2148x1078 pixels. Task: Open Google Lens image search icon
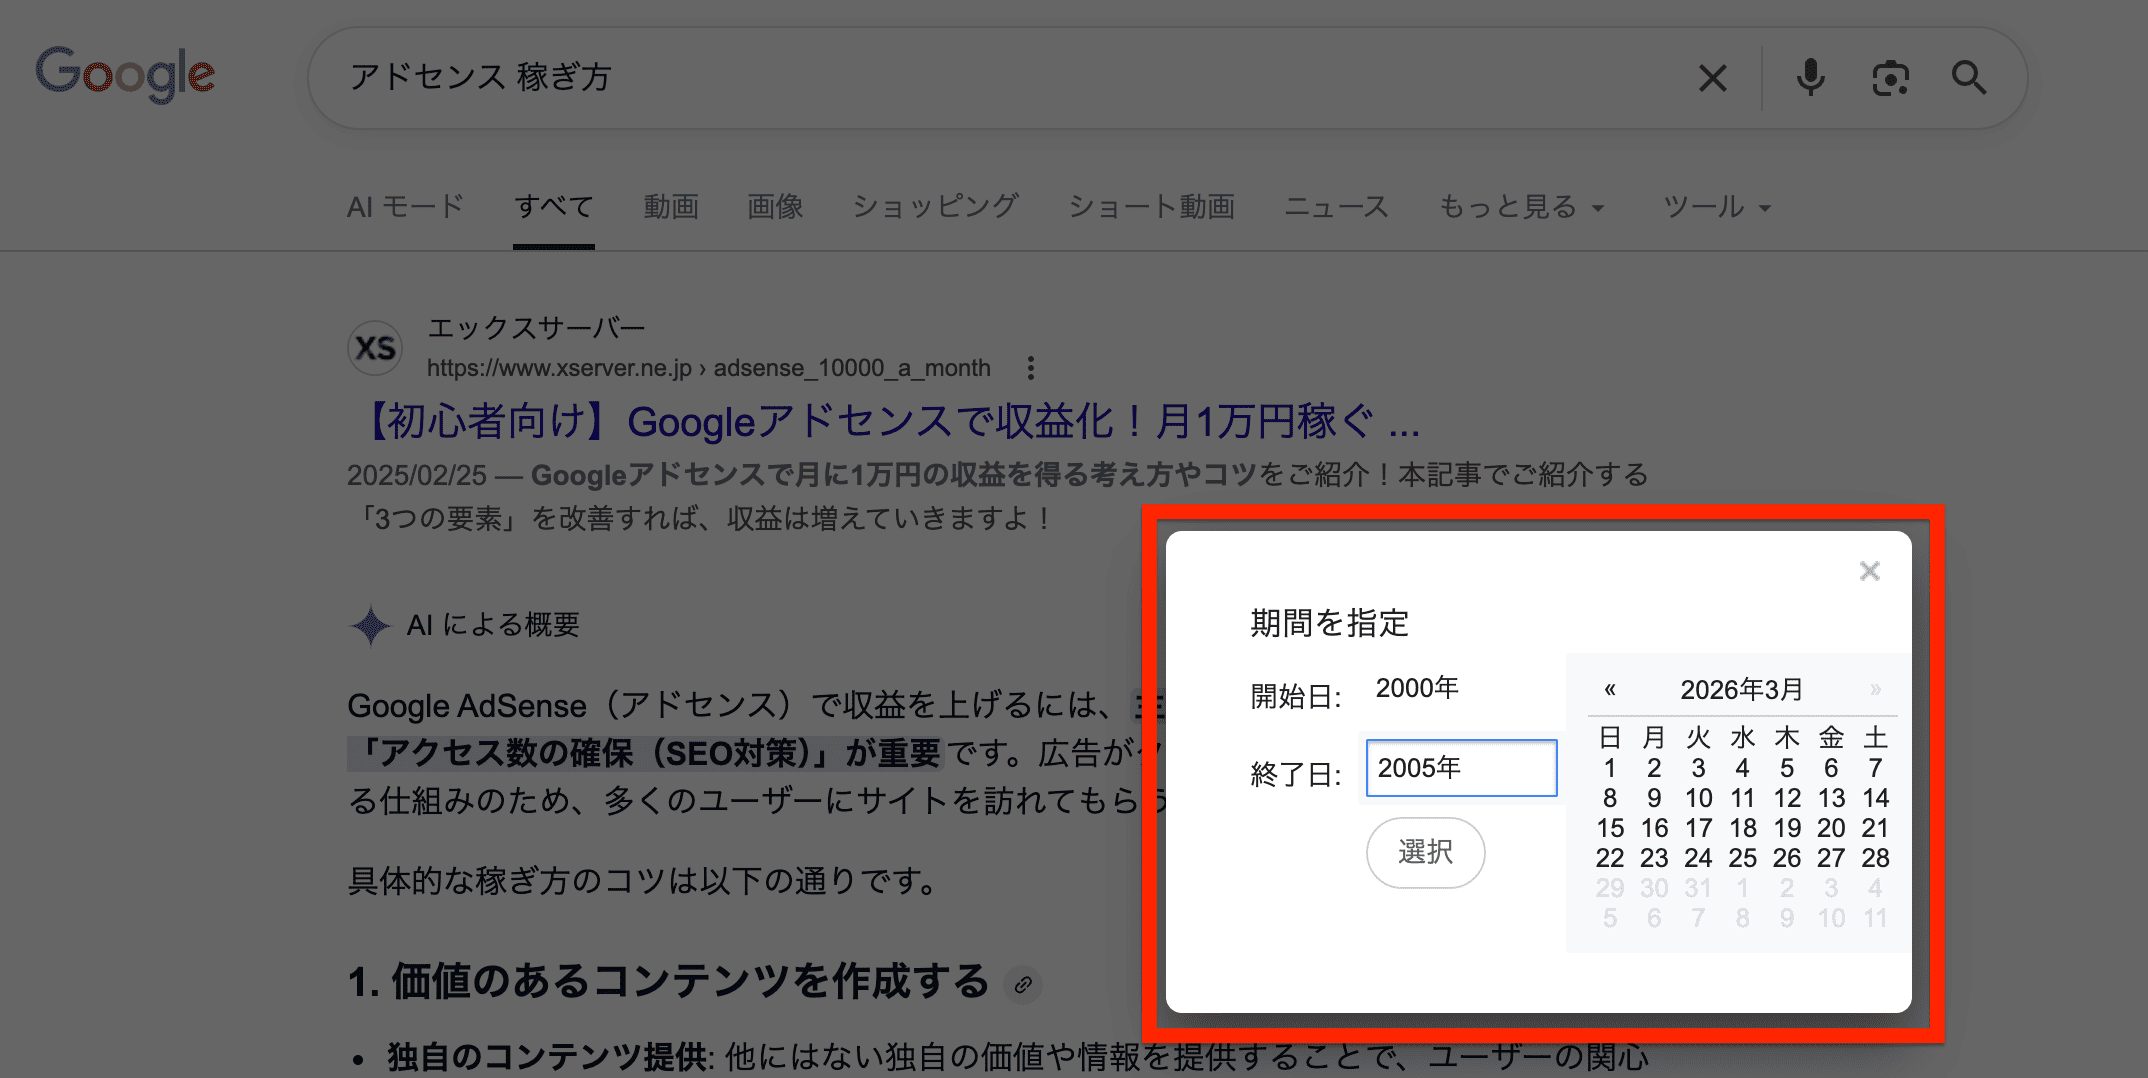1889,78
